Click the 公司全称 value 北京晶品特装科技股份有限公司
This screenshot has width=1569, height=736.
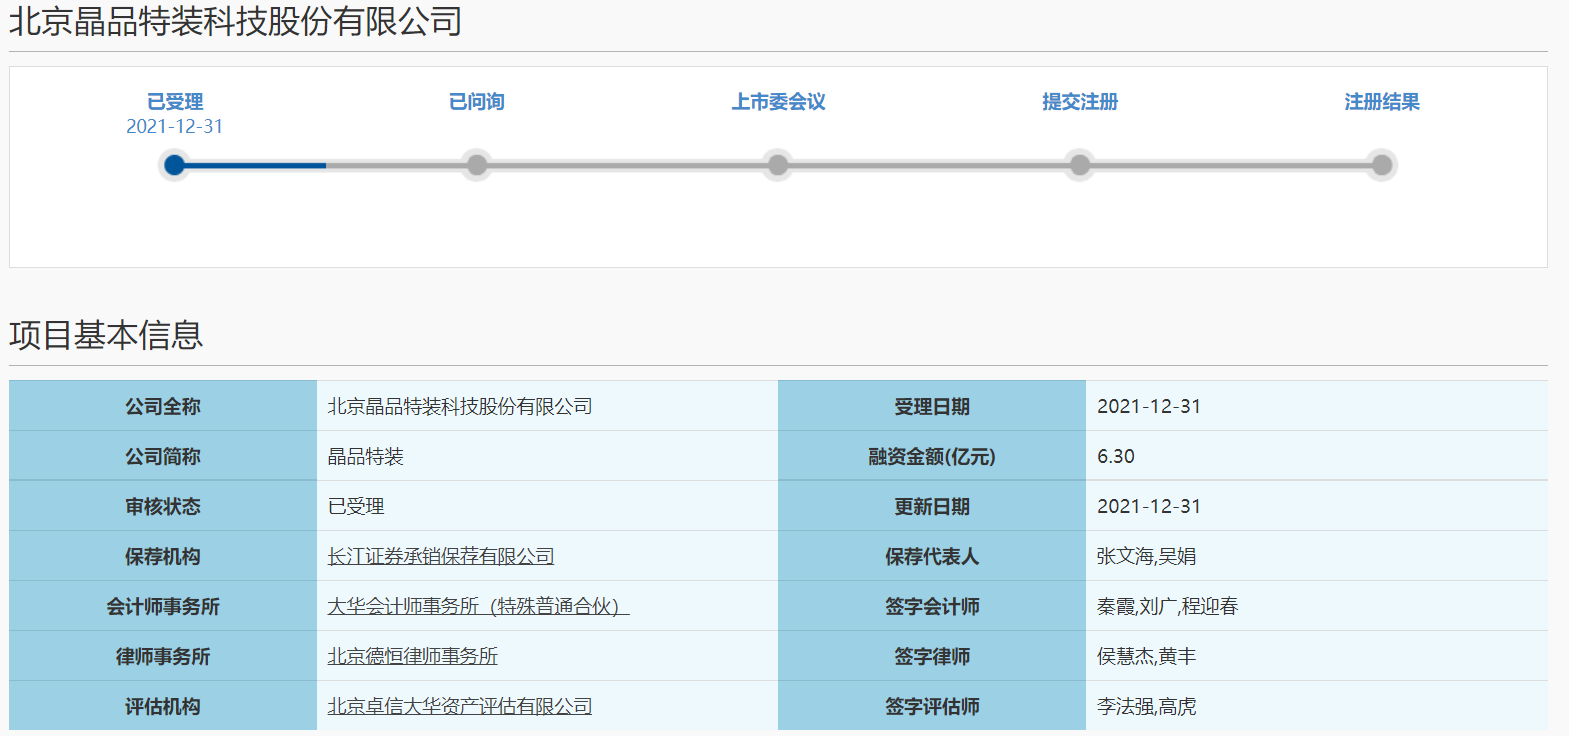pyautogui.click(x=460, y=406)
